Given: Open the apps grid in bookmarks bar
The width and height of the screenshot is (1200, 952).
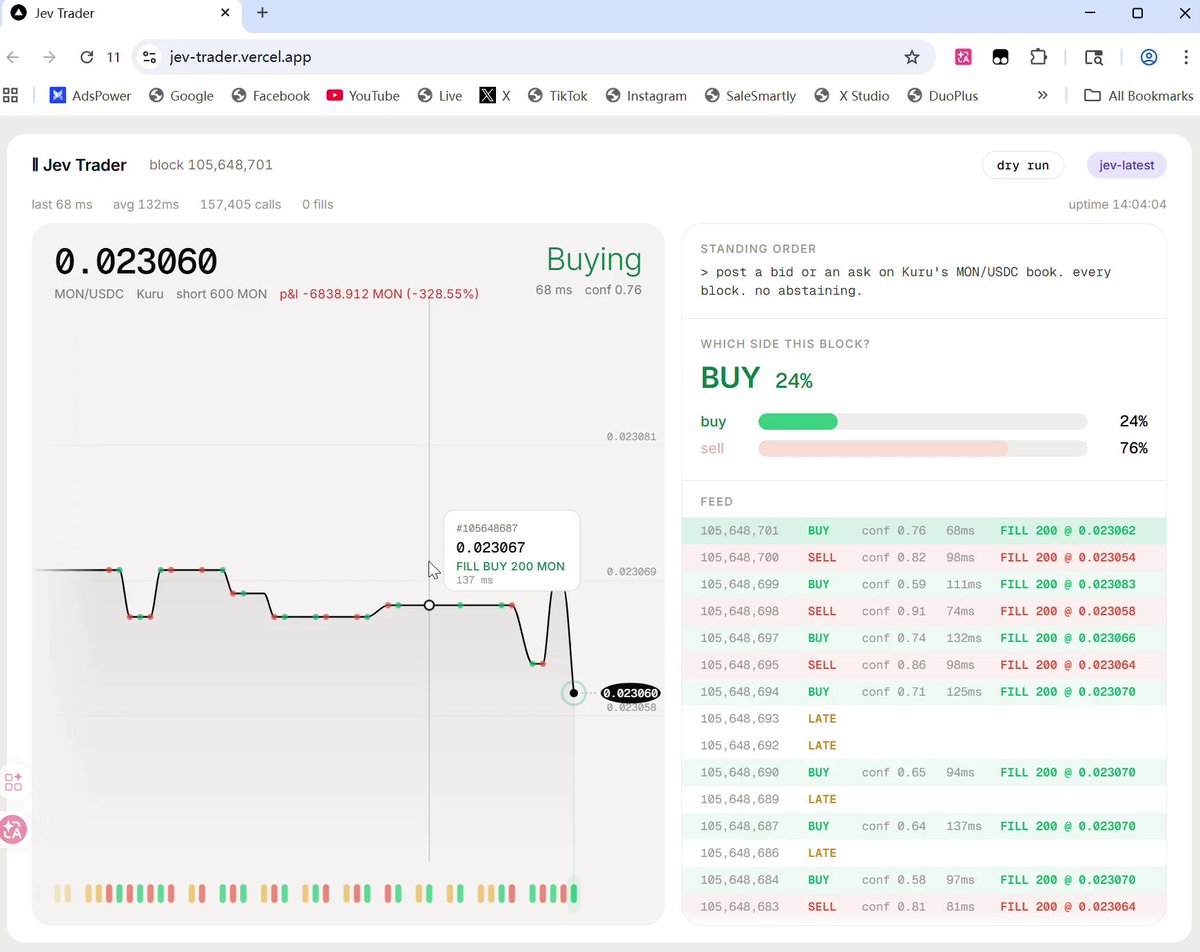Looking at the screenshot, I should (x=11, y=96).
